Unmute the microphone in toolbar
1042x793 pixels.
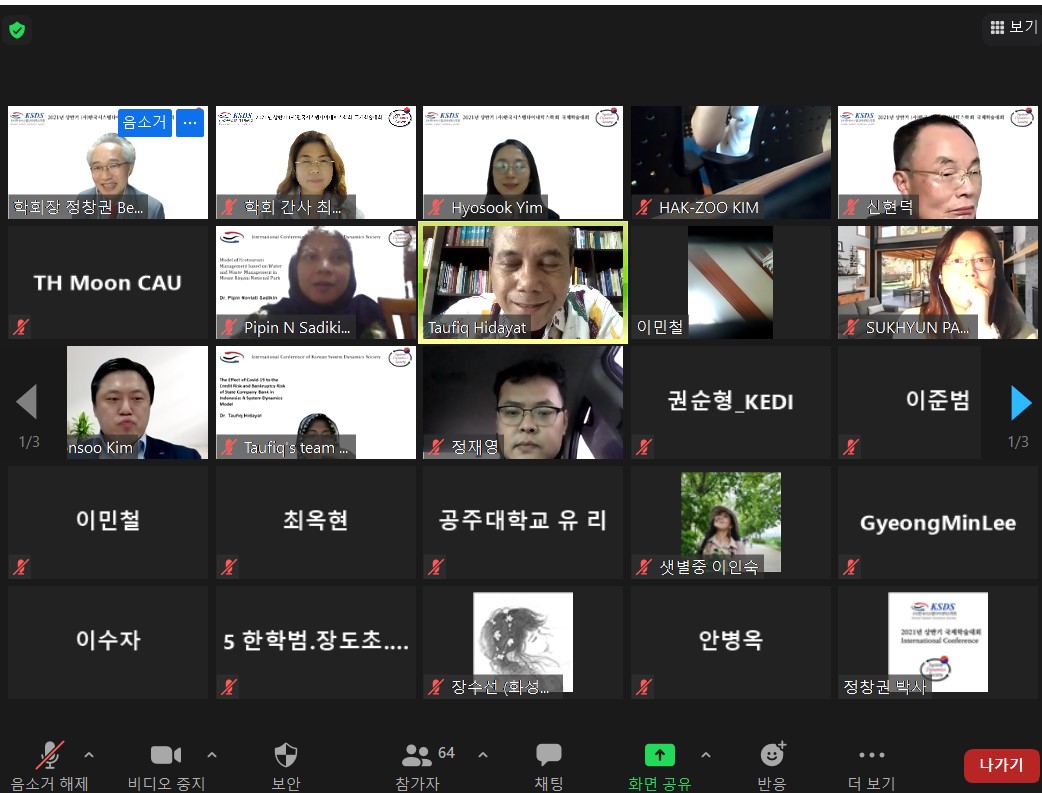pos(49,755)
